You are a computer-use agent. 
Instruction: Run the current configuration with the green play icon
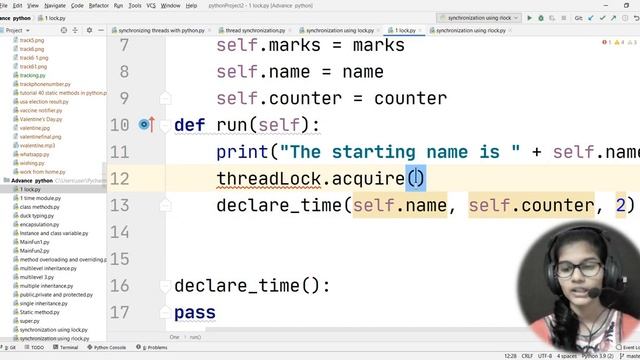pos(529,18)
